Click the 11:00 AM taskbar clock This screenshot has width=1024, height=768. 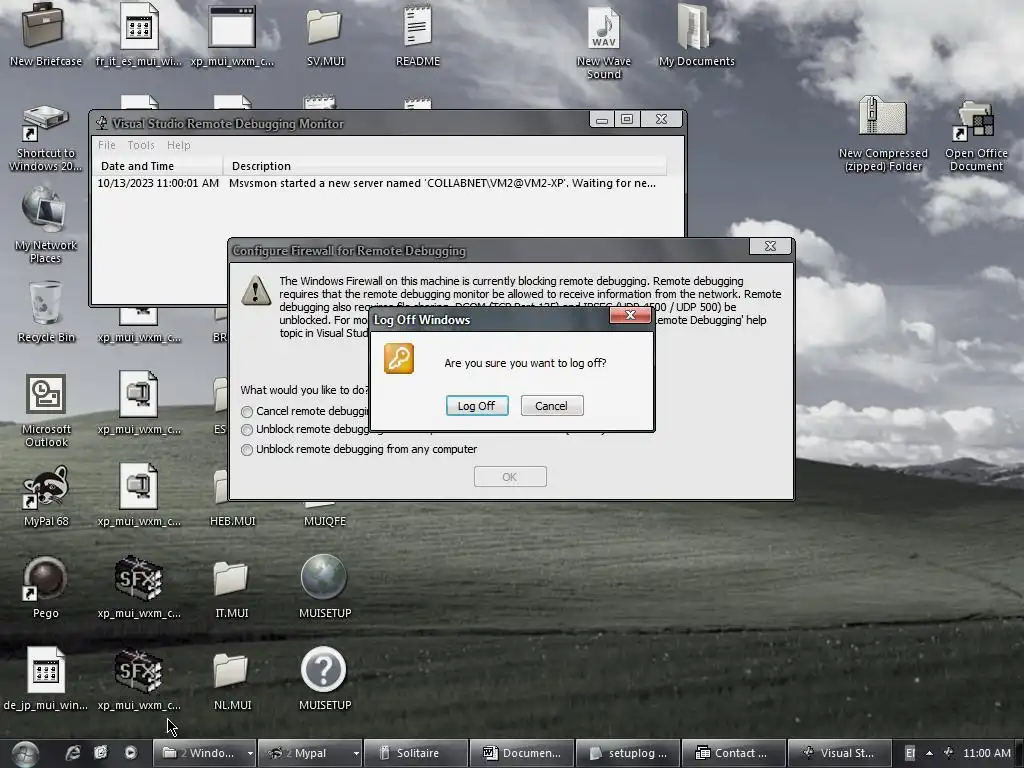pyautogui.click(x=987, y=753)
